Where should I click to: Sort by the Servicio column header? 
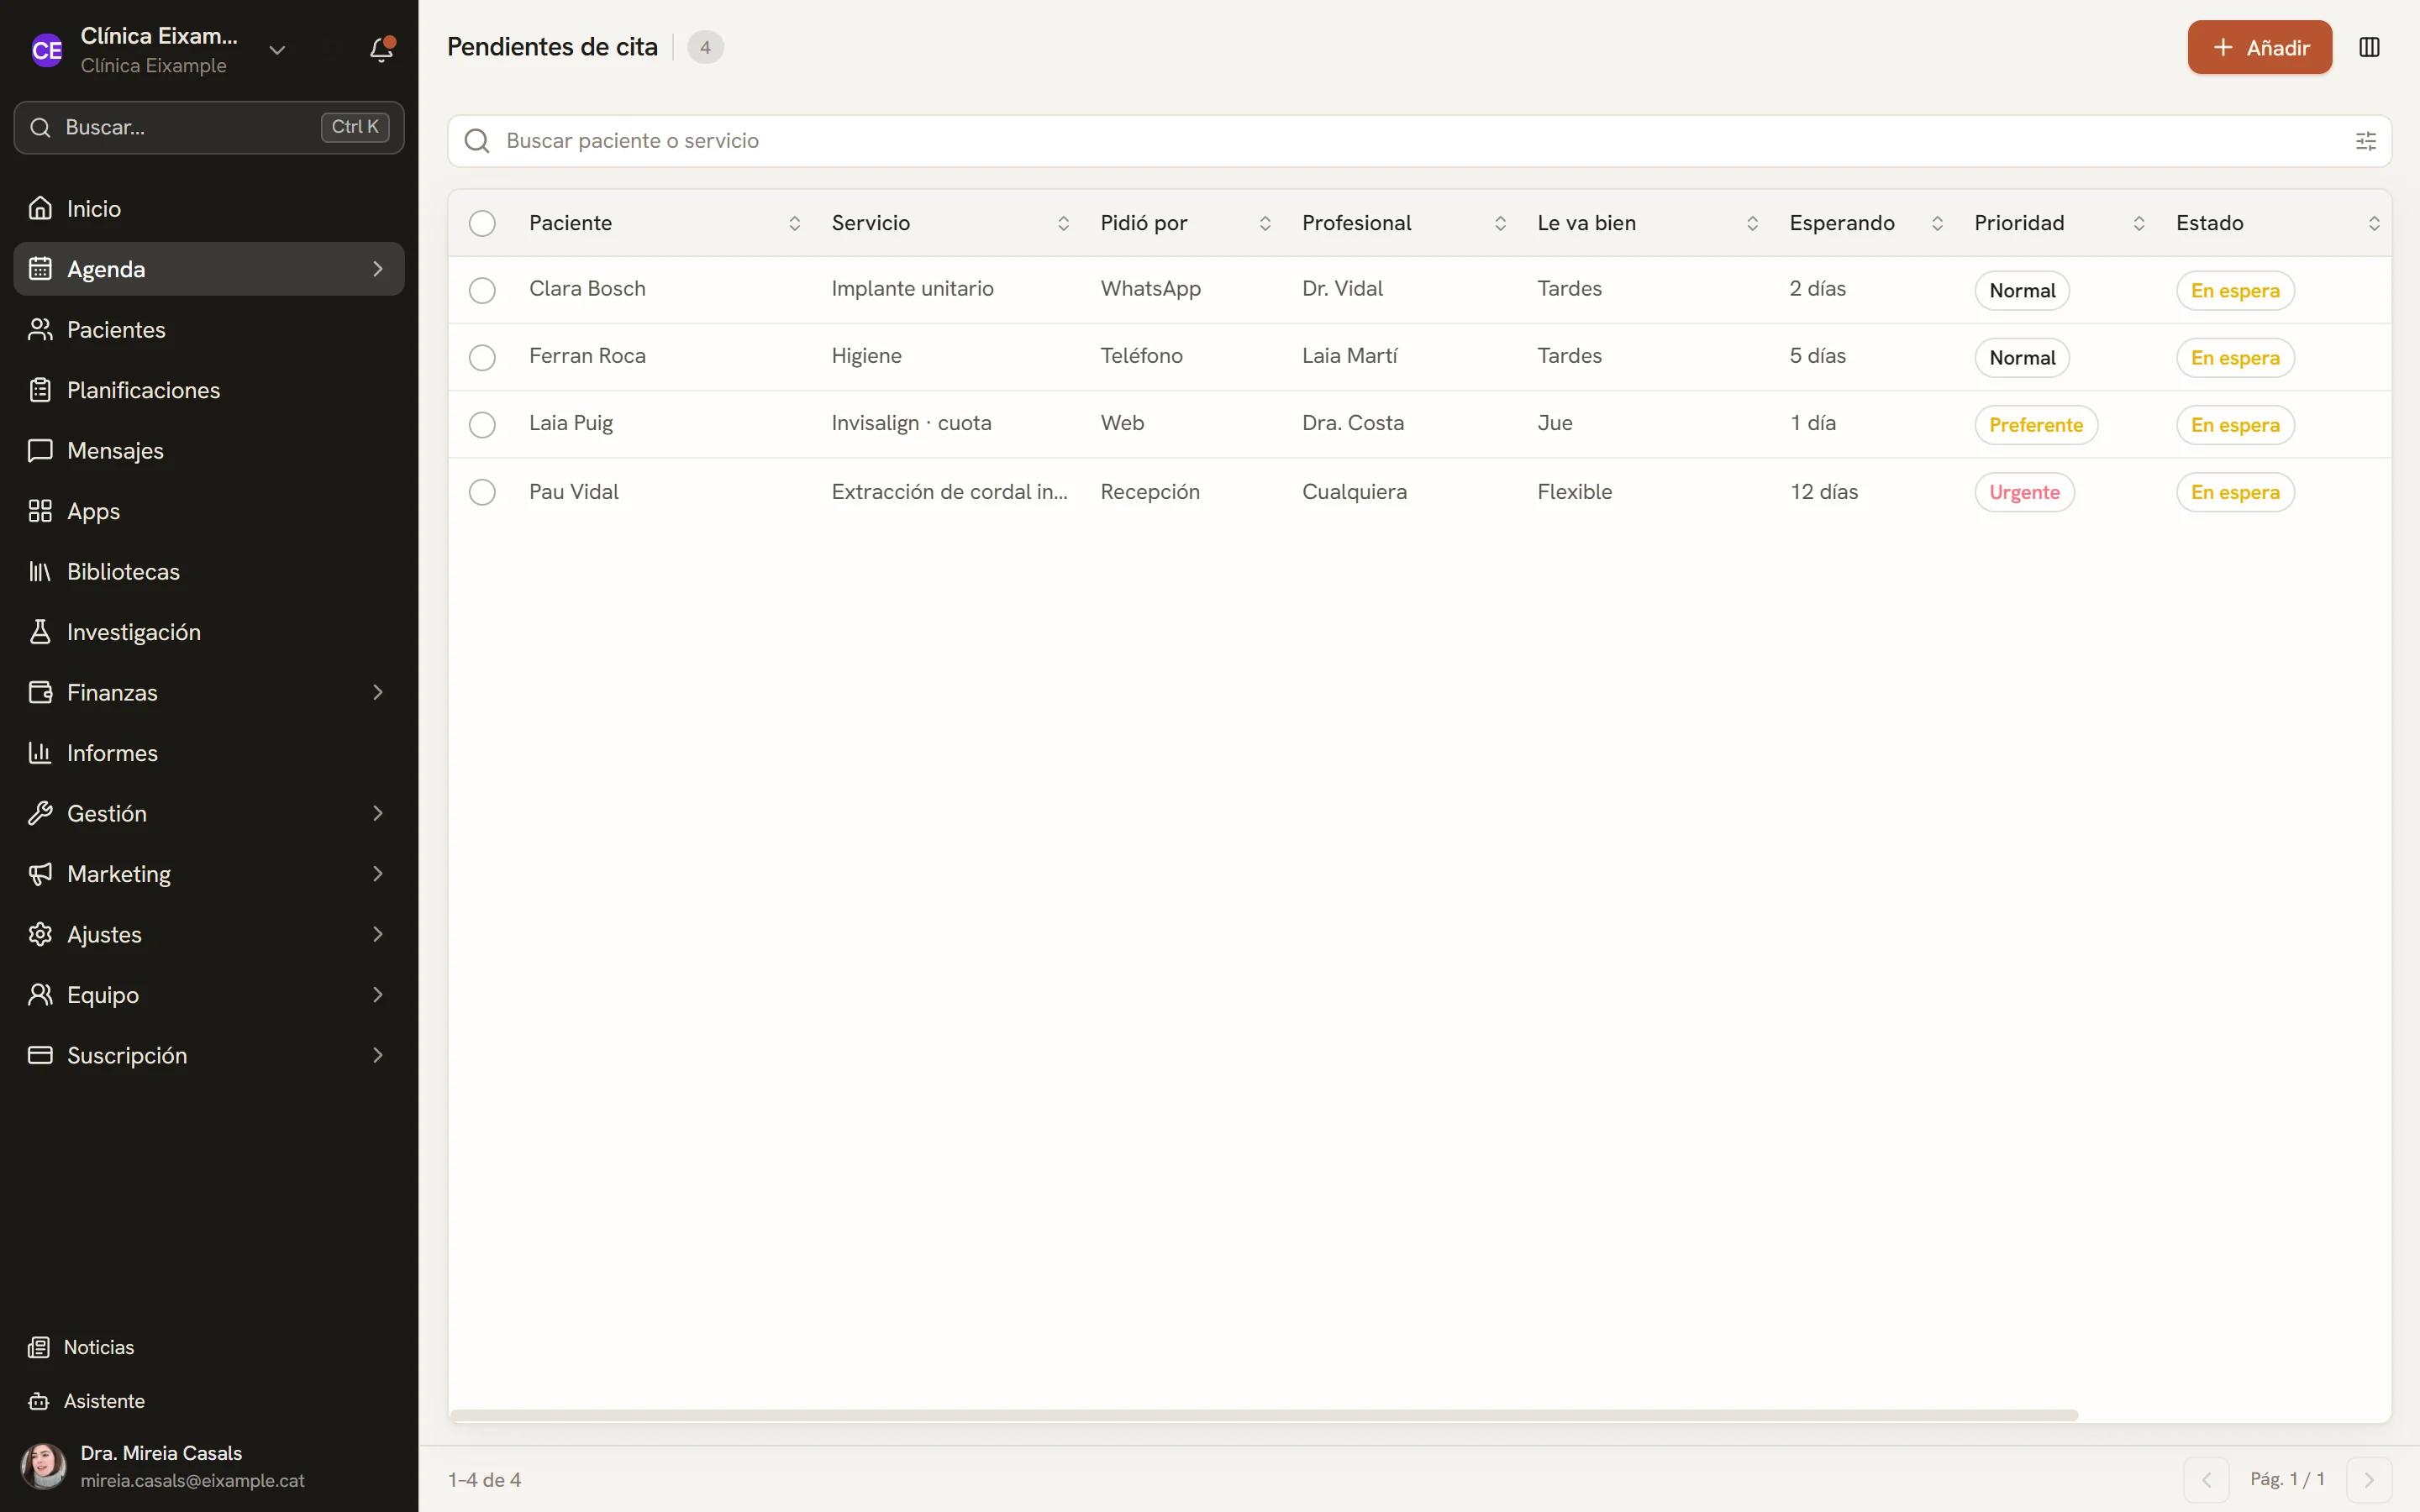[x=950, y=223]
